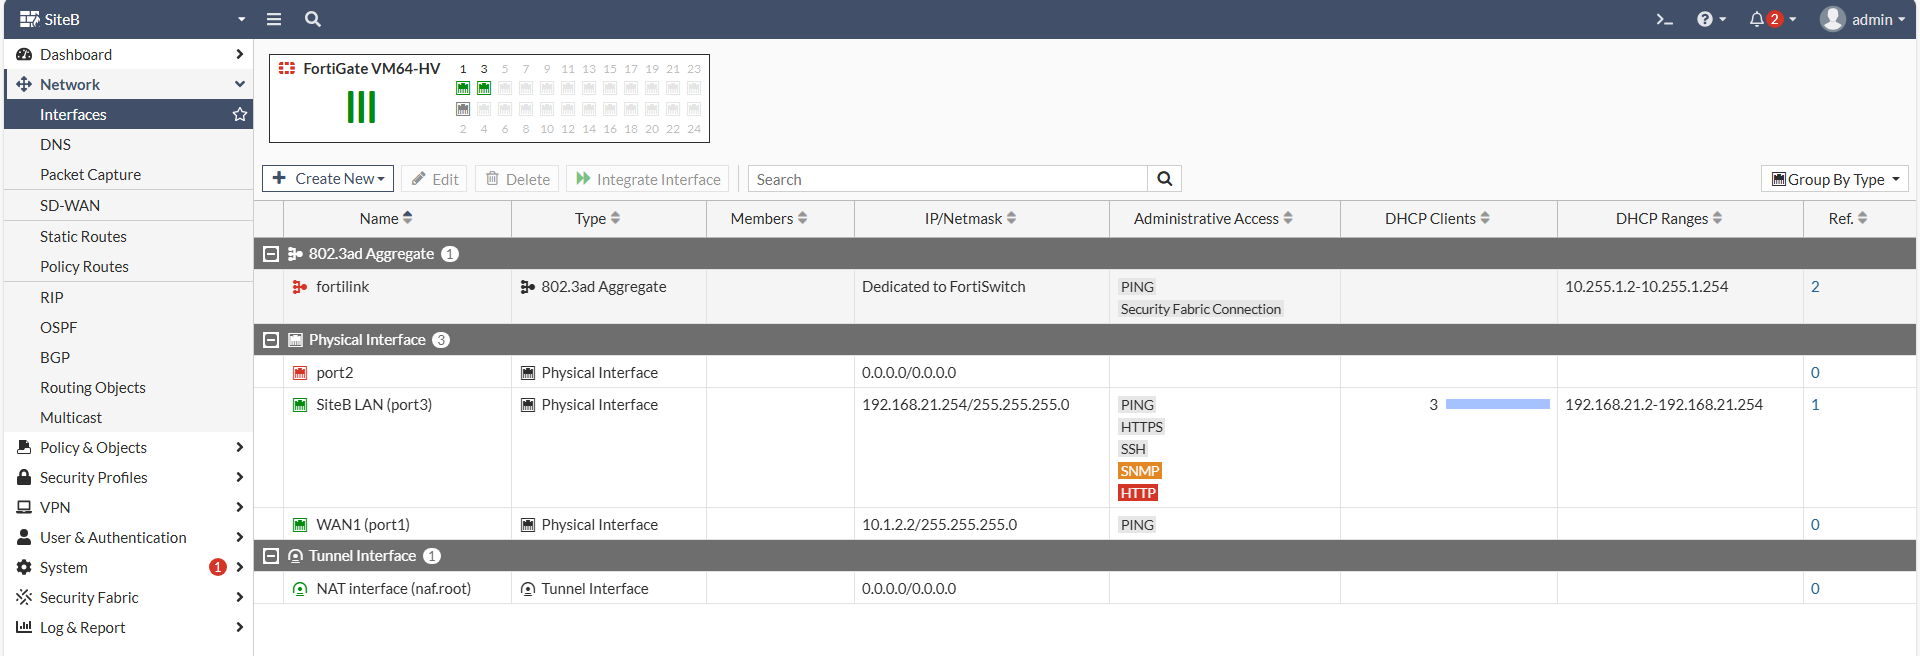Click the interface search magnifier button
Screen dimensions: 1920x656
[x=1165, y=179]
